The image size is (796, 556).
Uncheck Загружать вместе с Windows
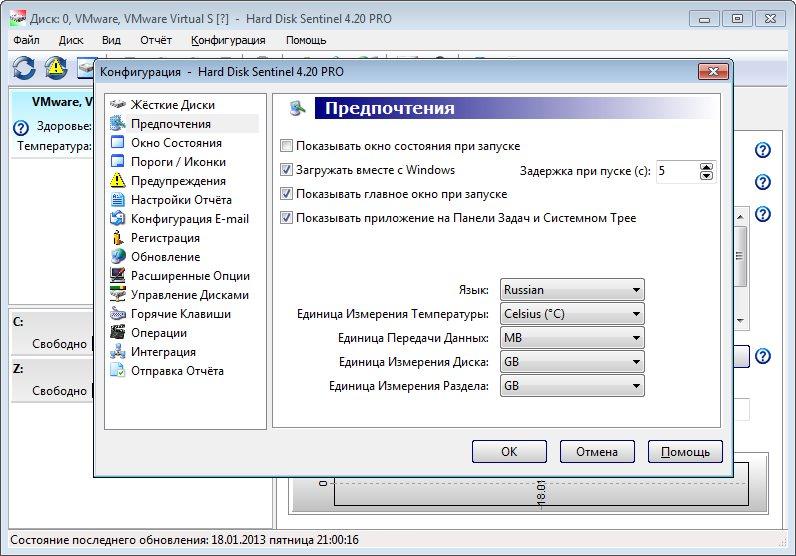(x=286, y=170)
